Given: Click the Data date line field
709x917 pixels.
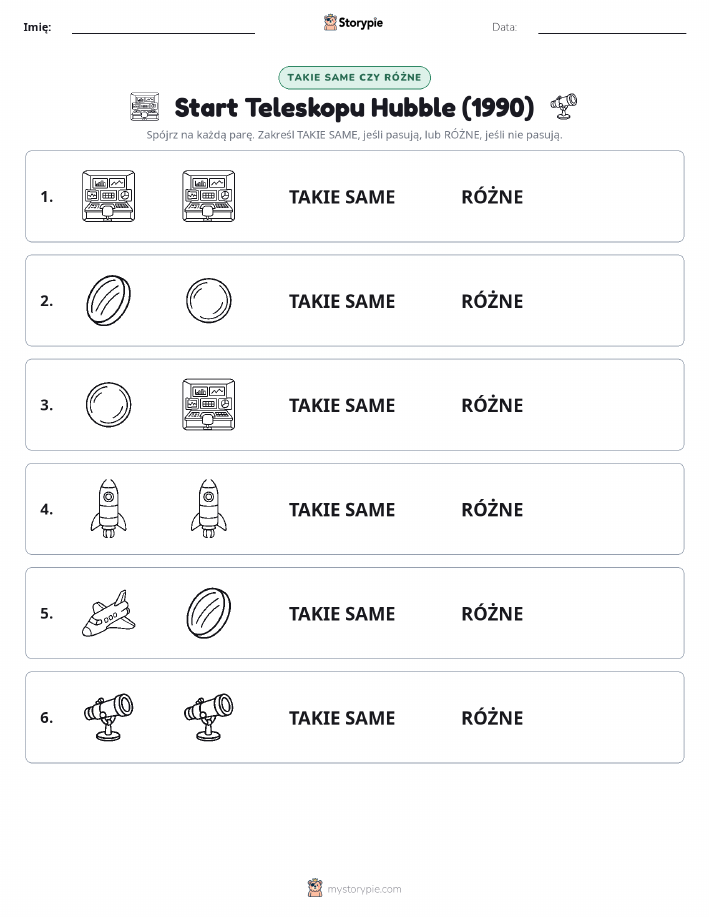Looking at the screenshot, I should (612, 27).
